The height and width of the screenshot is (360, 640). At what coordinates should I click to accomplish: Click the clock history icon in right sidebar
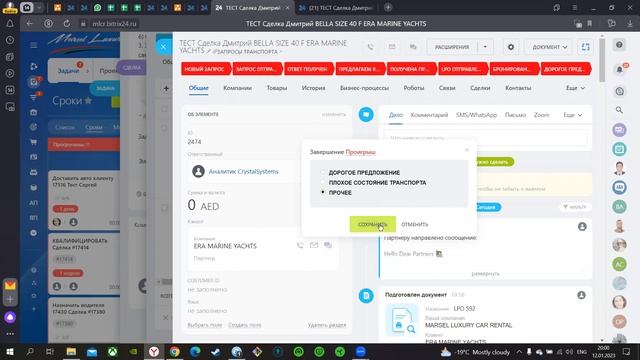point(619,91)
